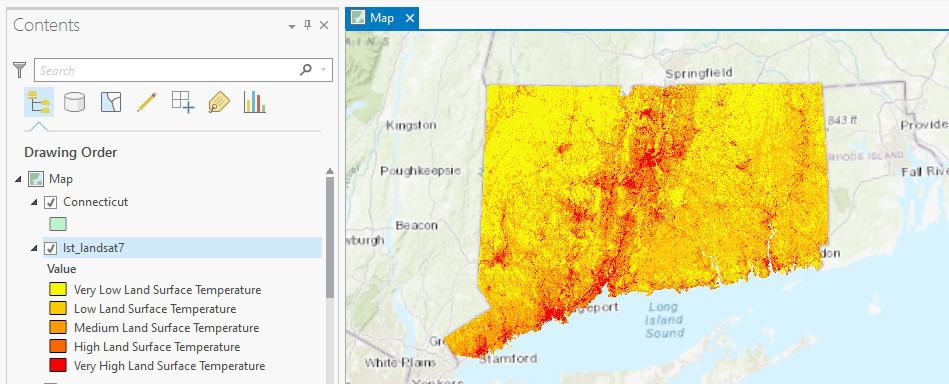
Task: Switch to the Map view tab
Action: (x=381, y=18)
